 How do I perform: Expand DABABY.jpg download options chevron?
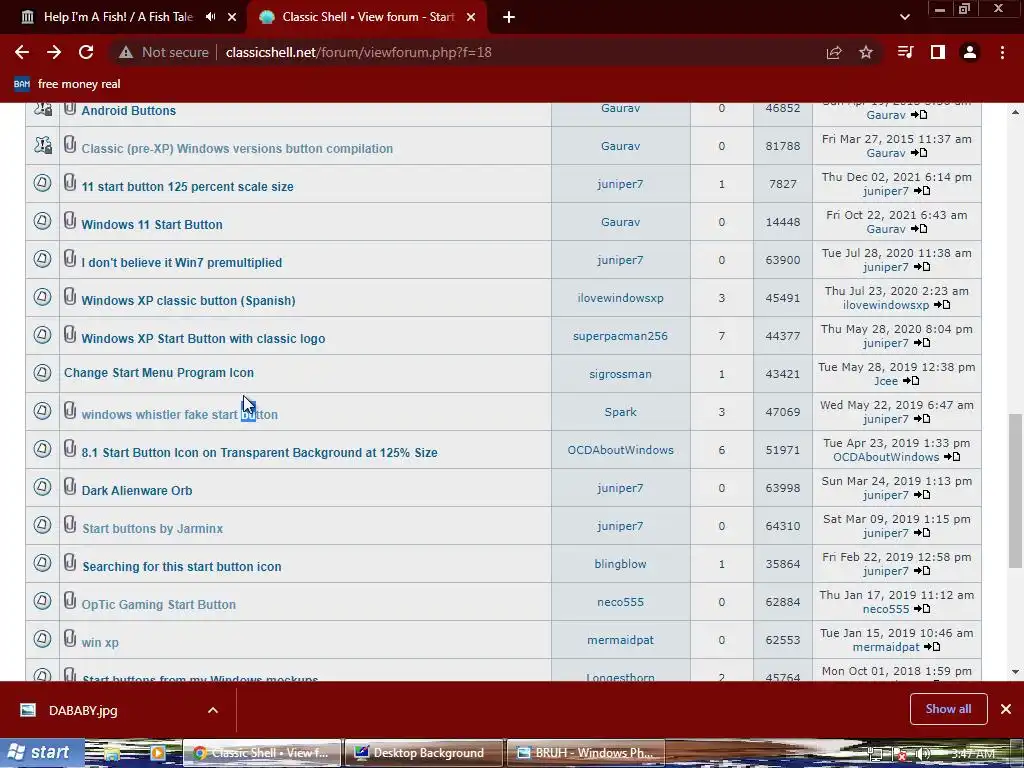click(x=213, y=711)
